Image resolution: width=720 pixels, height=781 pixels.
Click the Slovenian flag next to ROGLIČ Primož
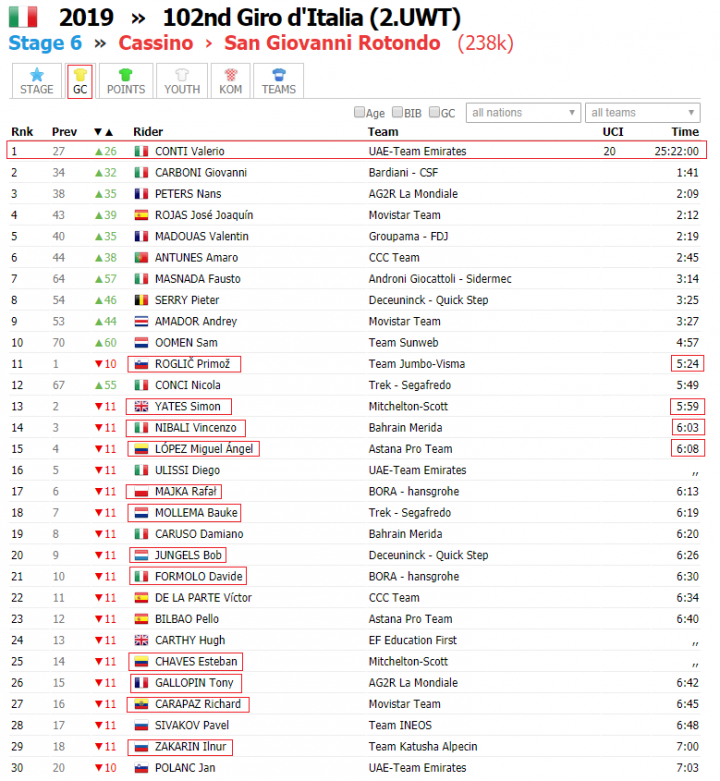pyautogui.click(x=141, y=364)
